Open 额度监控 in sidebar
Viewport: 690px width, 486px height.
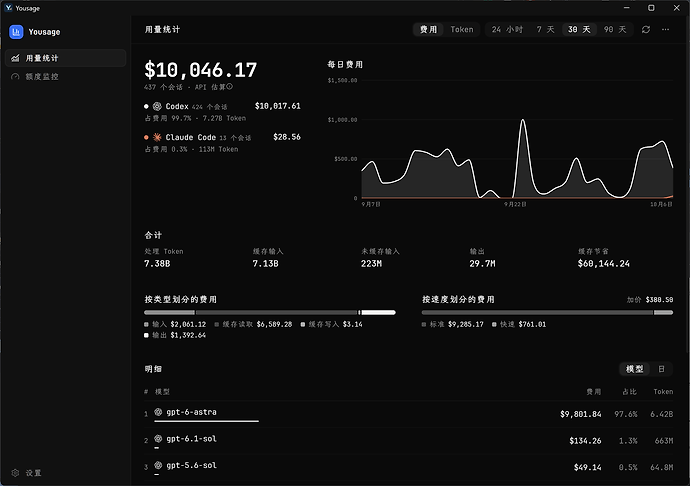click(x=66, y=77)
